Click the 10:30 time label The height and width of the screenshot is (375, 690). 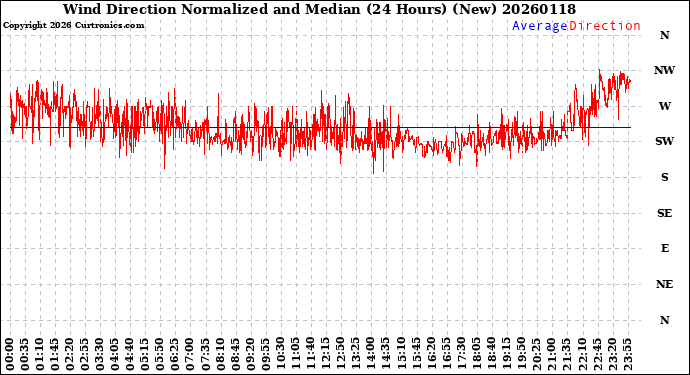coord(280,355)
